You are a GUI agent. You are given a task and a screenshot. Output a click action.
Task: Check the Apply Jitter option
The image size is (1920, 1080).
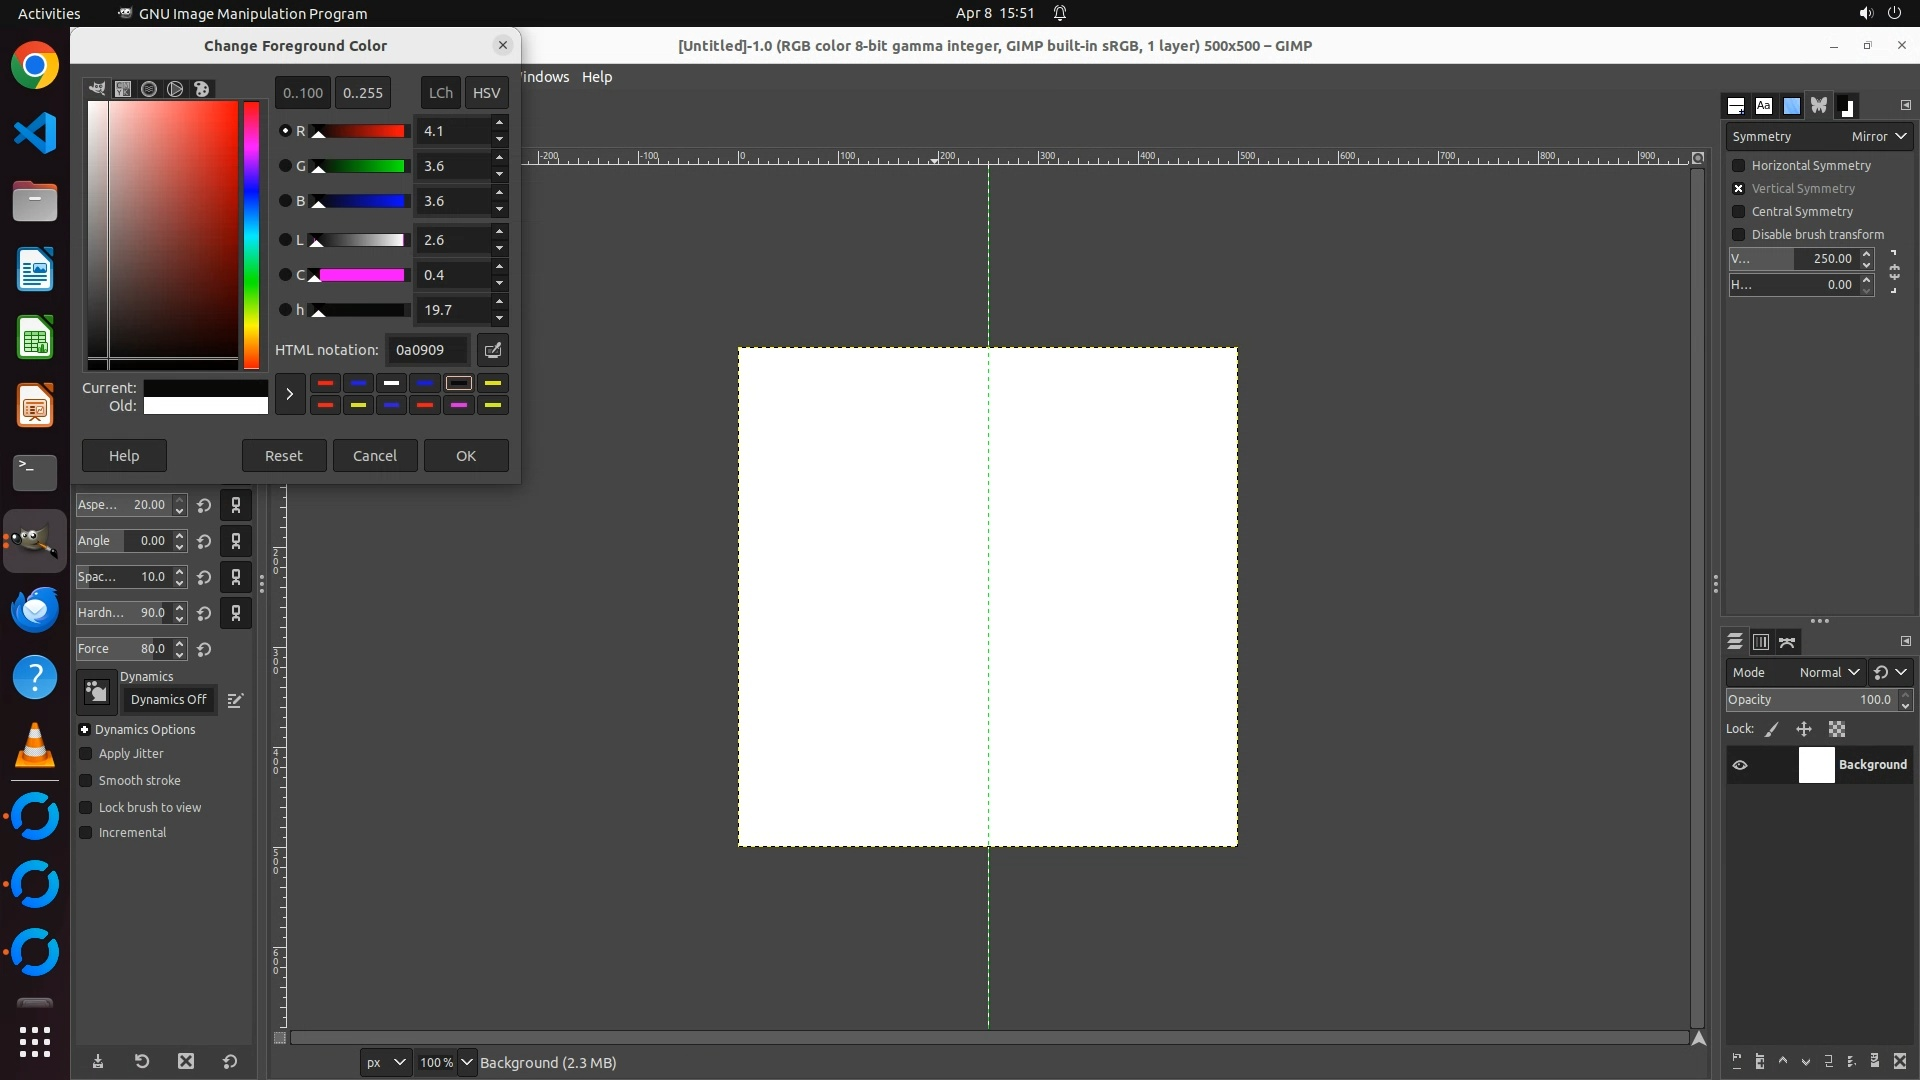coord(86,754)
